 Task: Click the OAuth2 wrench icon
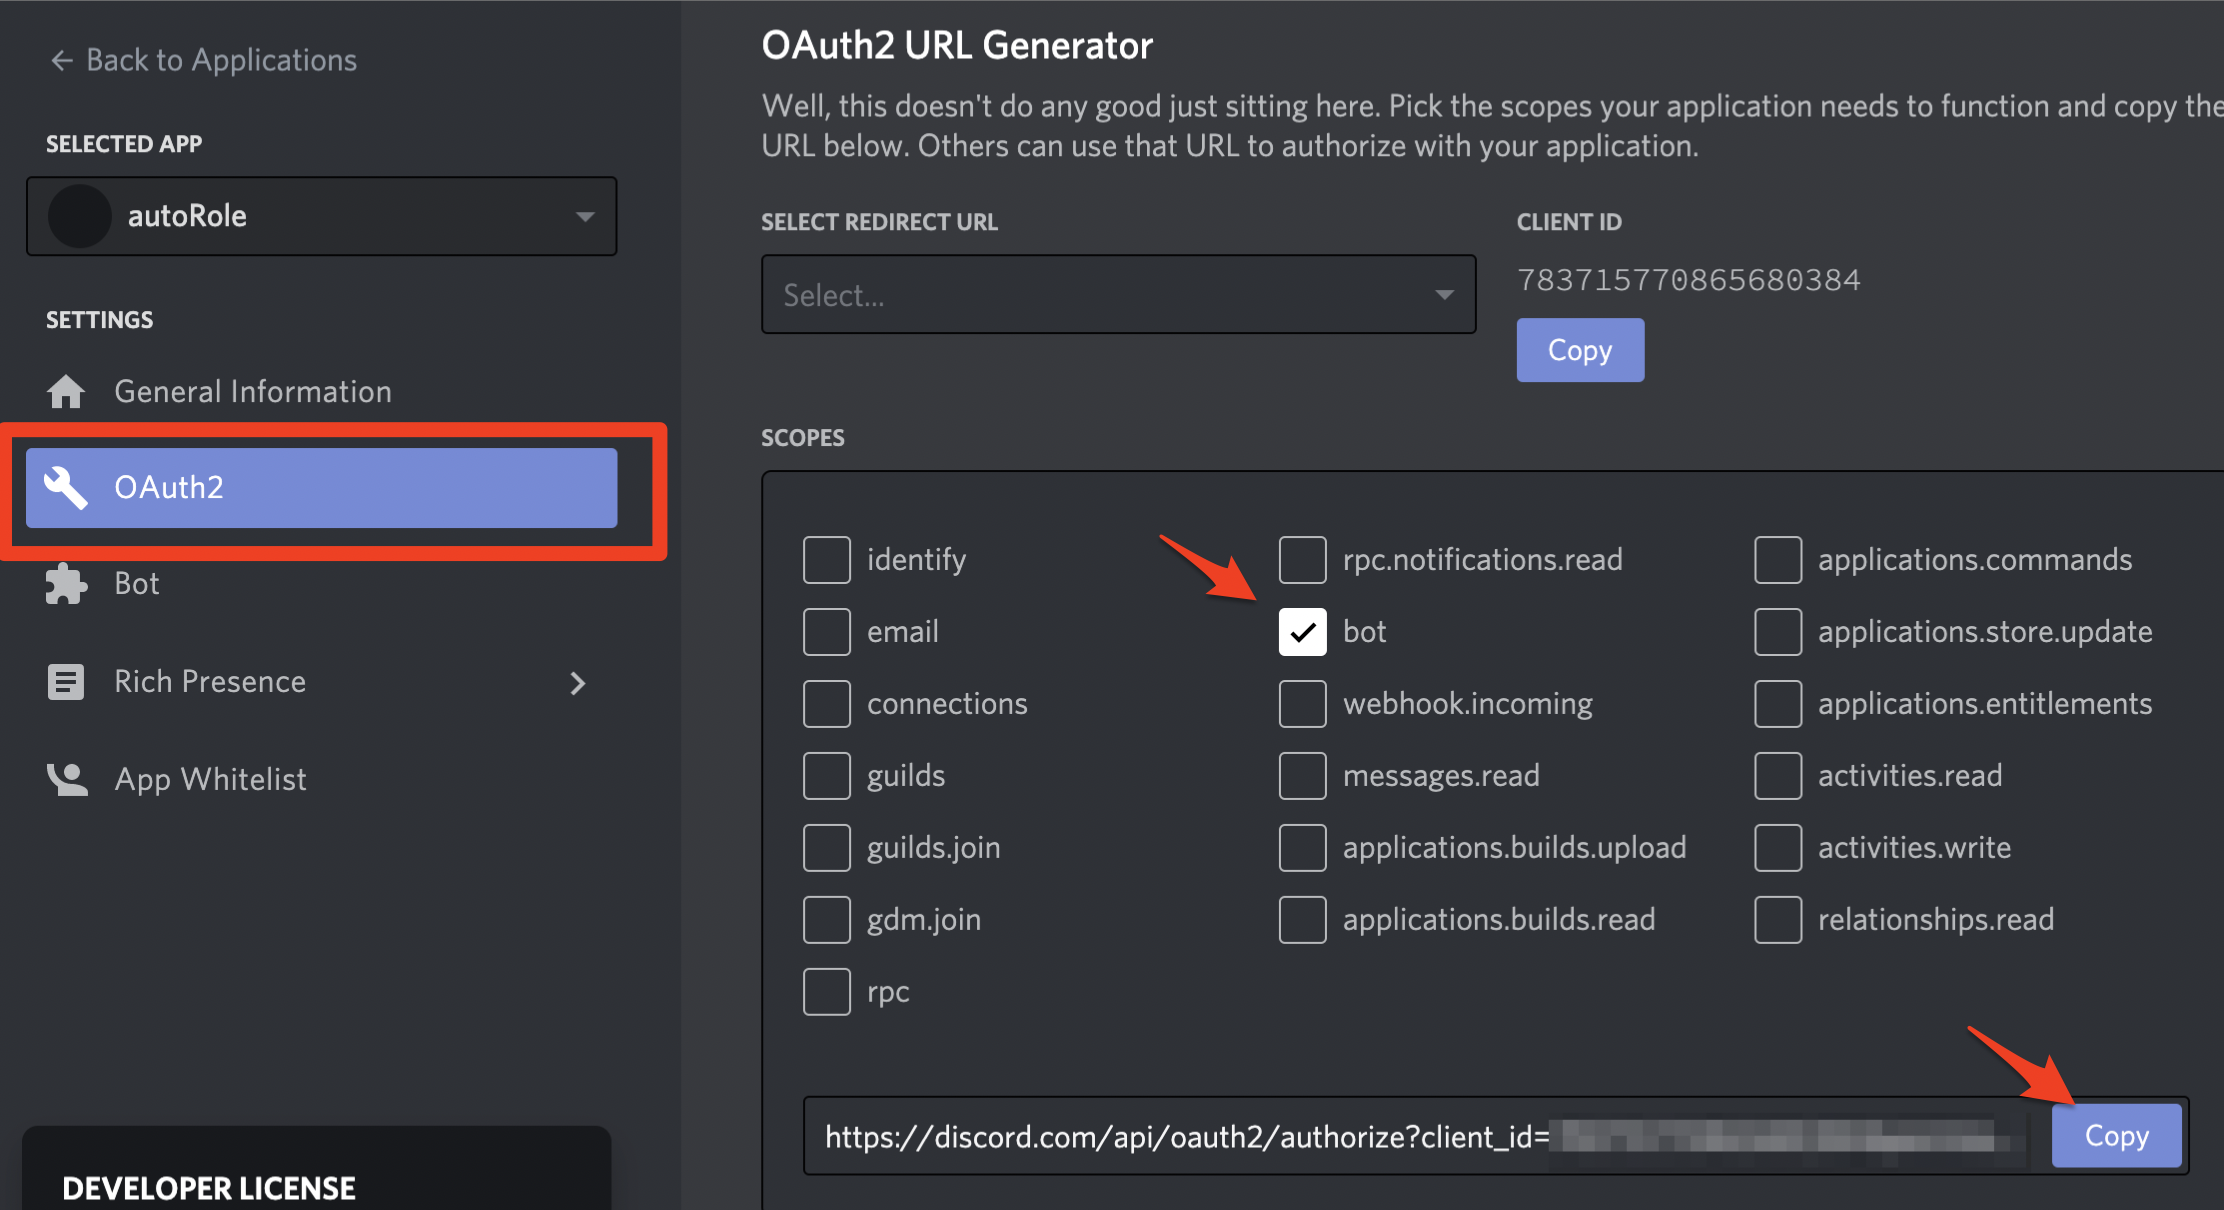pos(66,487)
